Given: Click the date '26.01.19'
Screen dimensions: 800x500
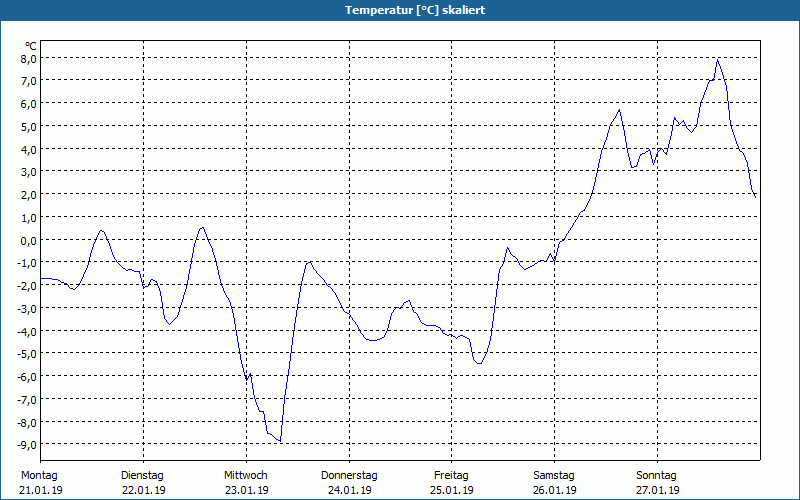Looking at the screenshot, I should tap(555, 490).
